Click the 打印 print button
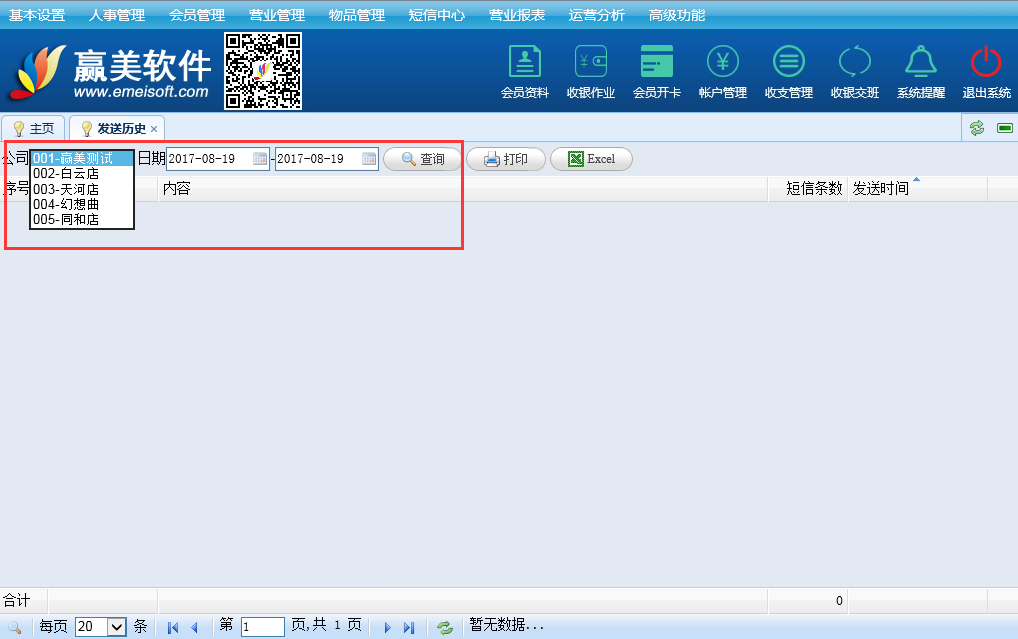 click(x=506, y=159)
